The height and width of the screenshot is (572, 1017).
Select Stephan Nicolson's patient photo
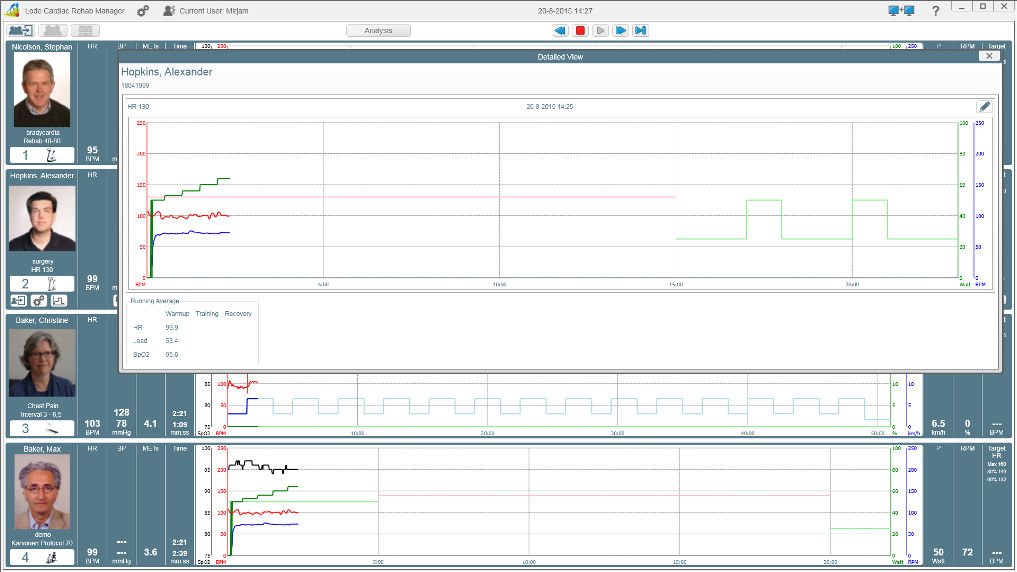[41, 89]
